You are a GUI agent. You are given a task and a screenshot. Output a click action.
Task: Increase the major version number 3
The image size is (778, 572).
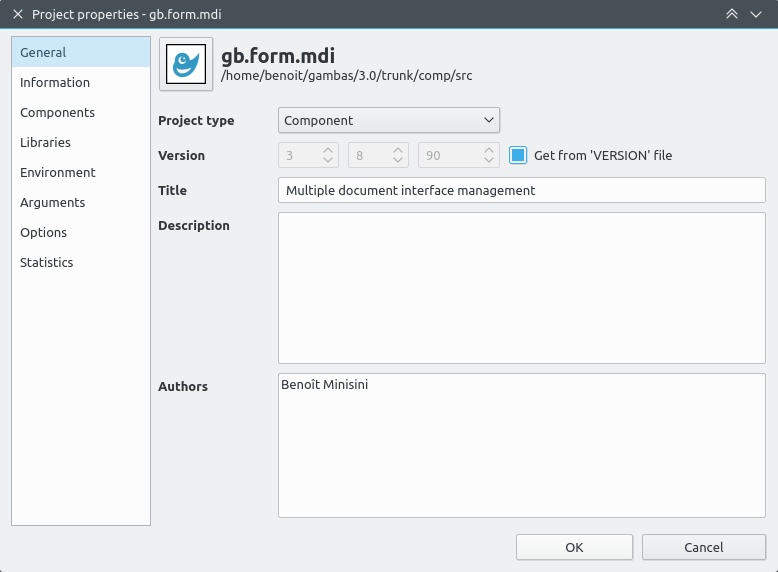(x=328, y=150)
